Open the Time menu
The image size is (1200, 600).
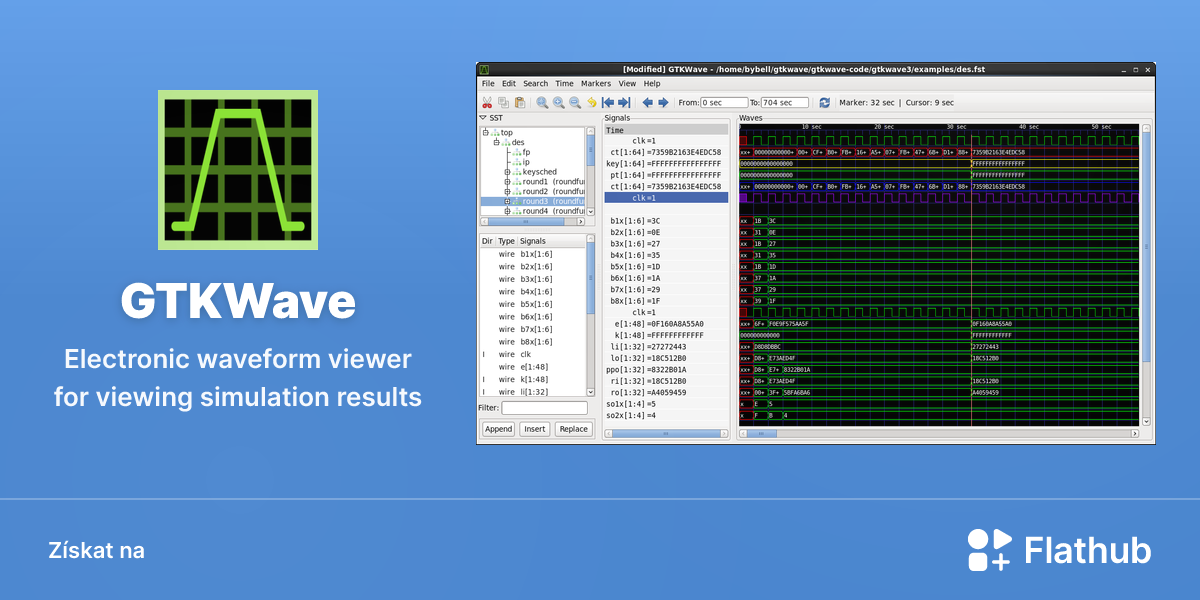click(565, 84)
